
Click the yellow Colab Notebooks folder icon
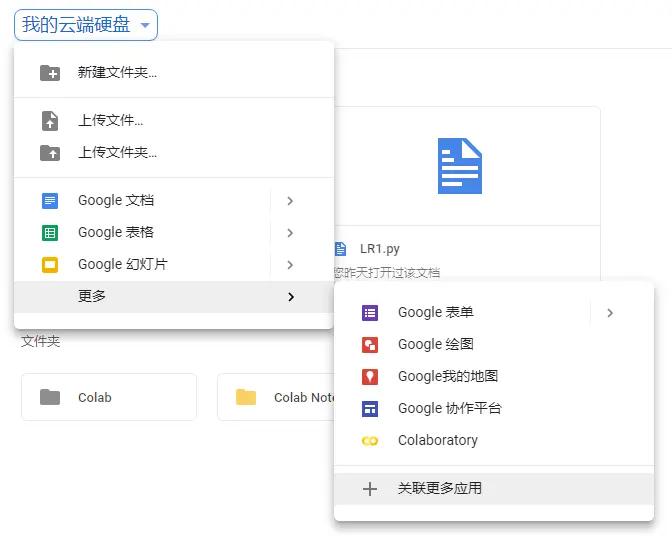[x=246, y=397]
